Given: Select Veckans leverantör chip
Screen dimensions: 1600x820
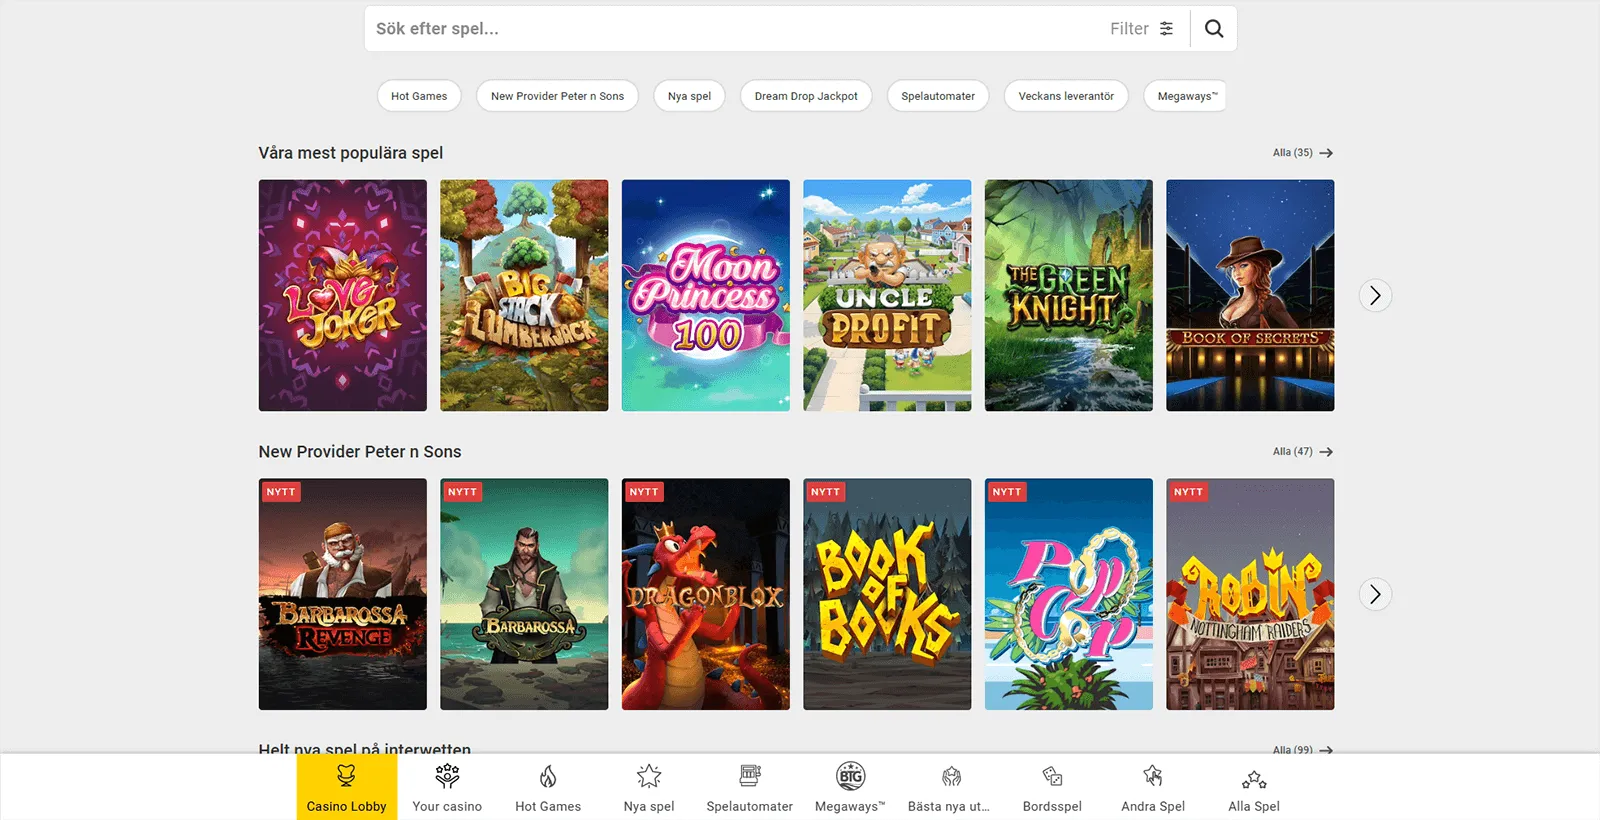Looking at the screenshot, I should pyautogui.click(x=1066, y=96).
